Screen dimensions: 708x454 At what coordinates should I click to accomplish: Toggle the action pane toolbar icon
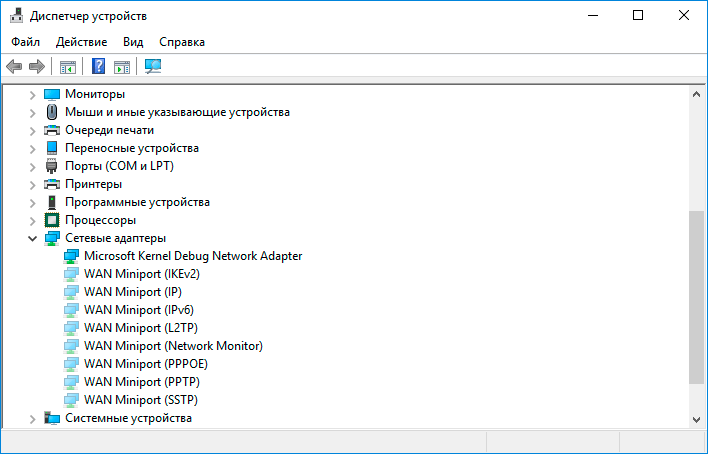pyautogui.click(x=122, y=67)
